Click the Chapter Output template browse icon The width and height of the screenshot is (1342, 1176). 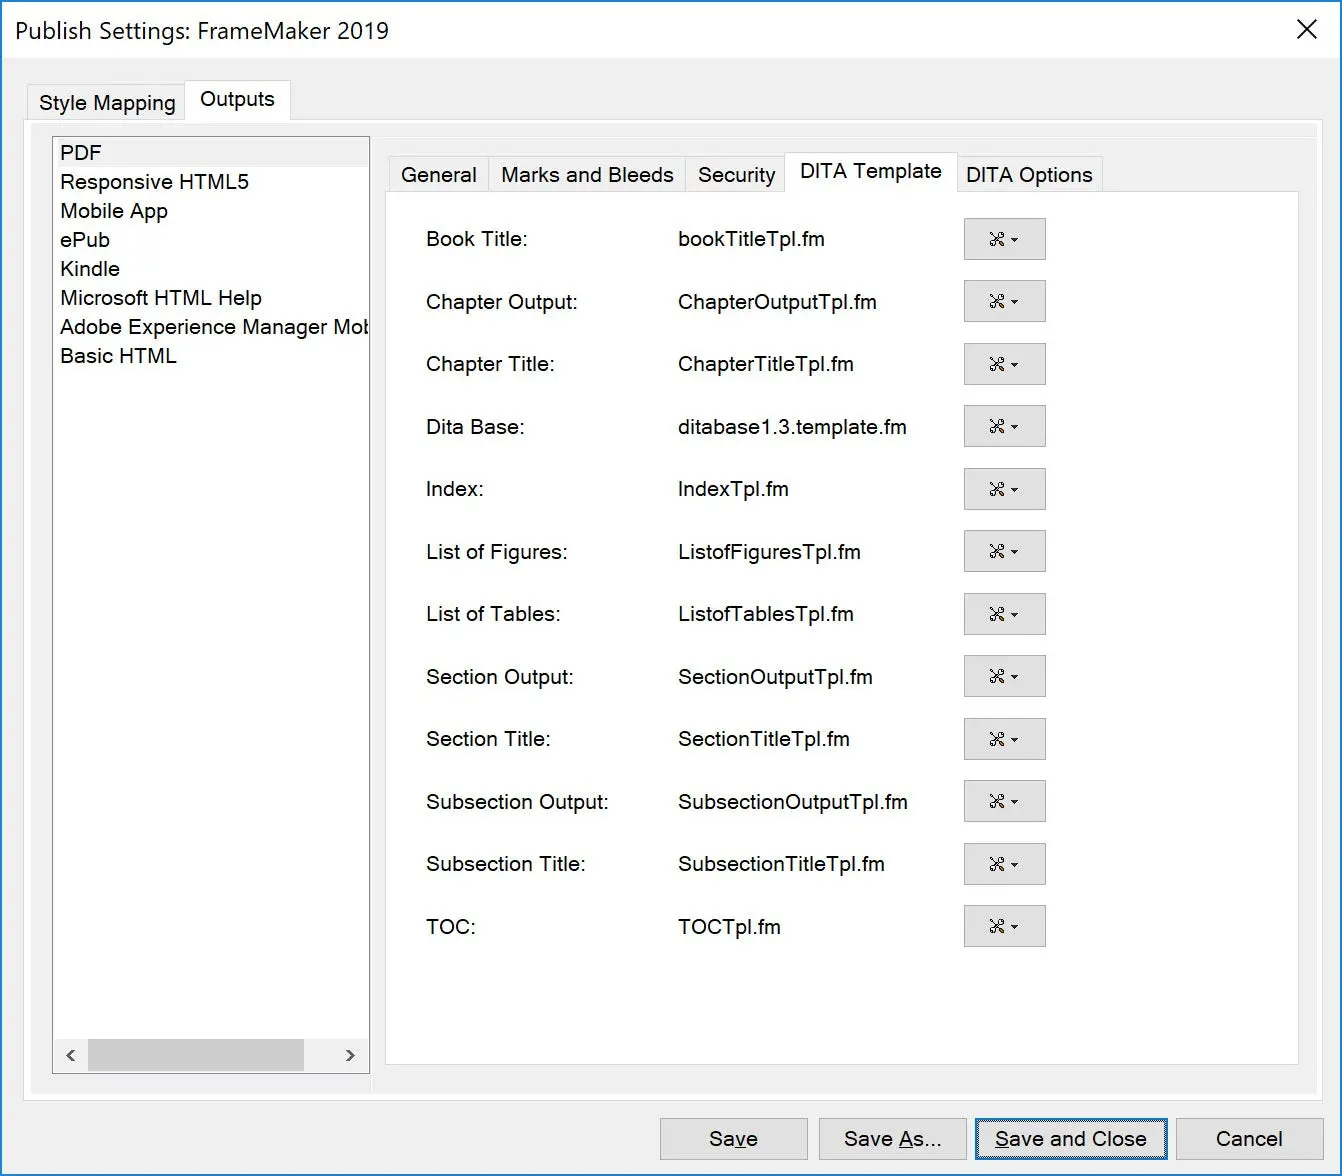1004,301
